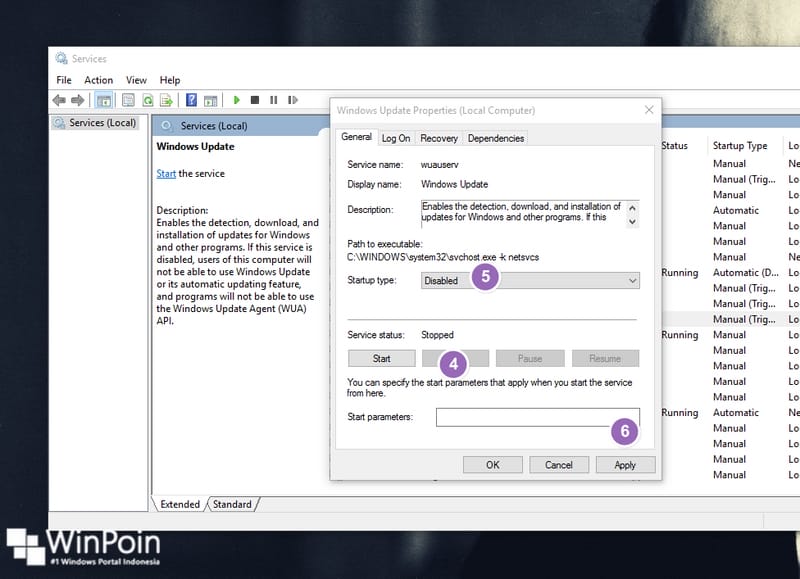Switch to the Log On tab
Image resolution: width=800 pixels, height=579 pixels.
pos(396,138)
